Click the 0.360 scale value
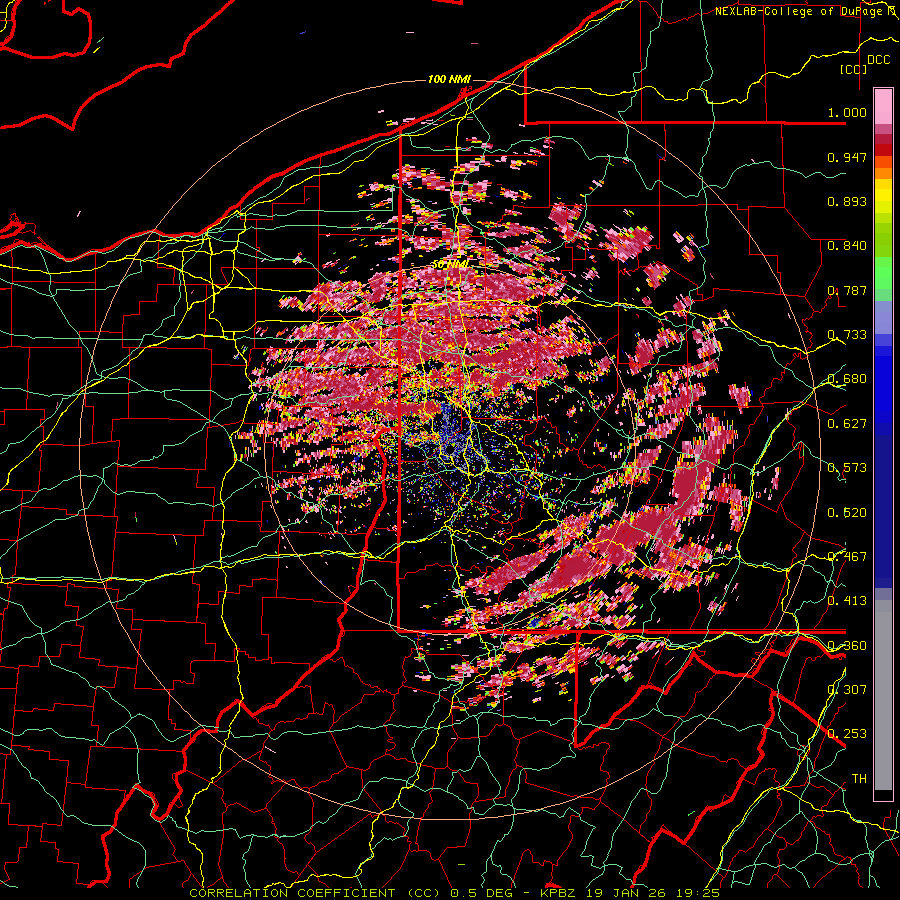Viewport: 900px width, 900px height. pyautogui.click(x=847, y=646)
